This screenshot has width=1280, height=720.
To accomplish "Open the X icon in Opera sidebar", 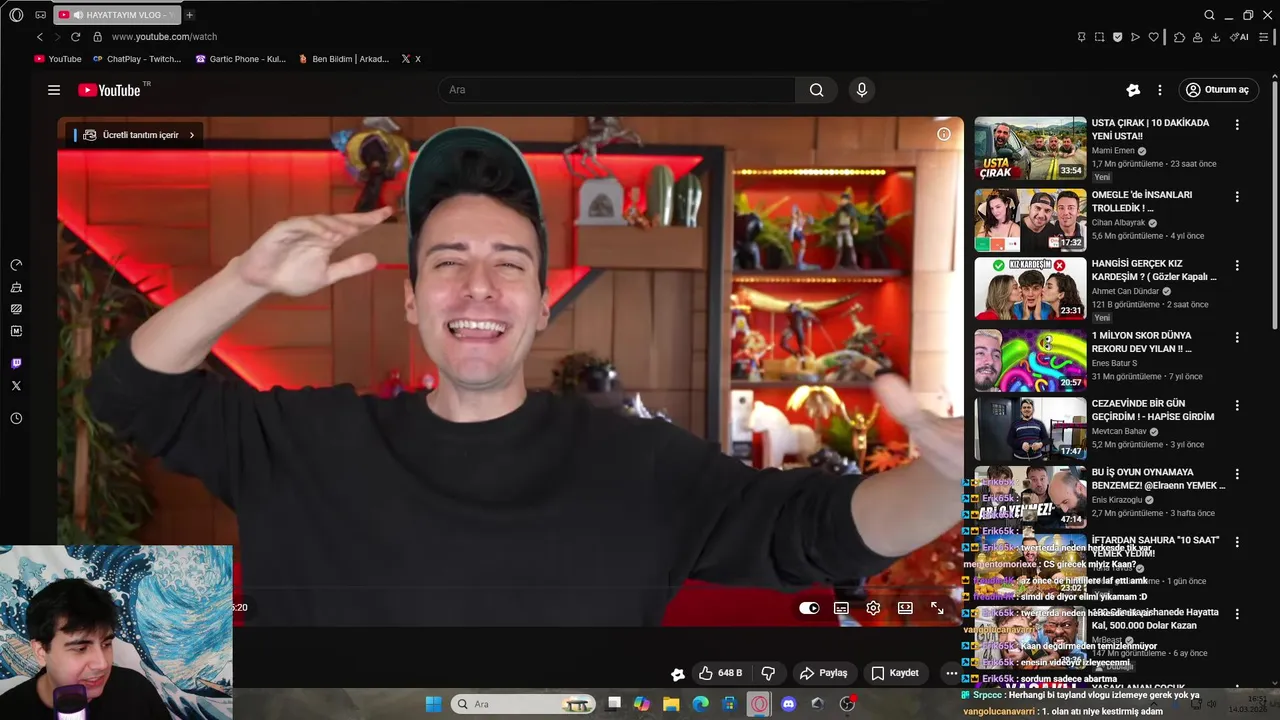I will (16, 386).
